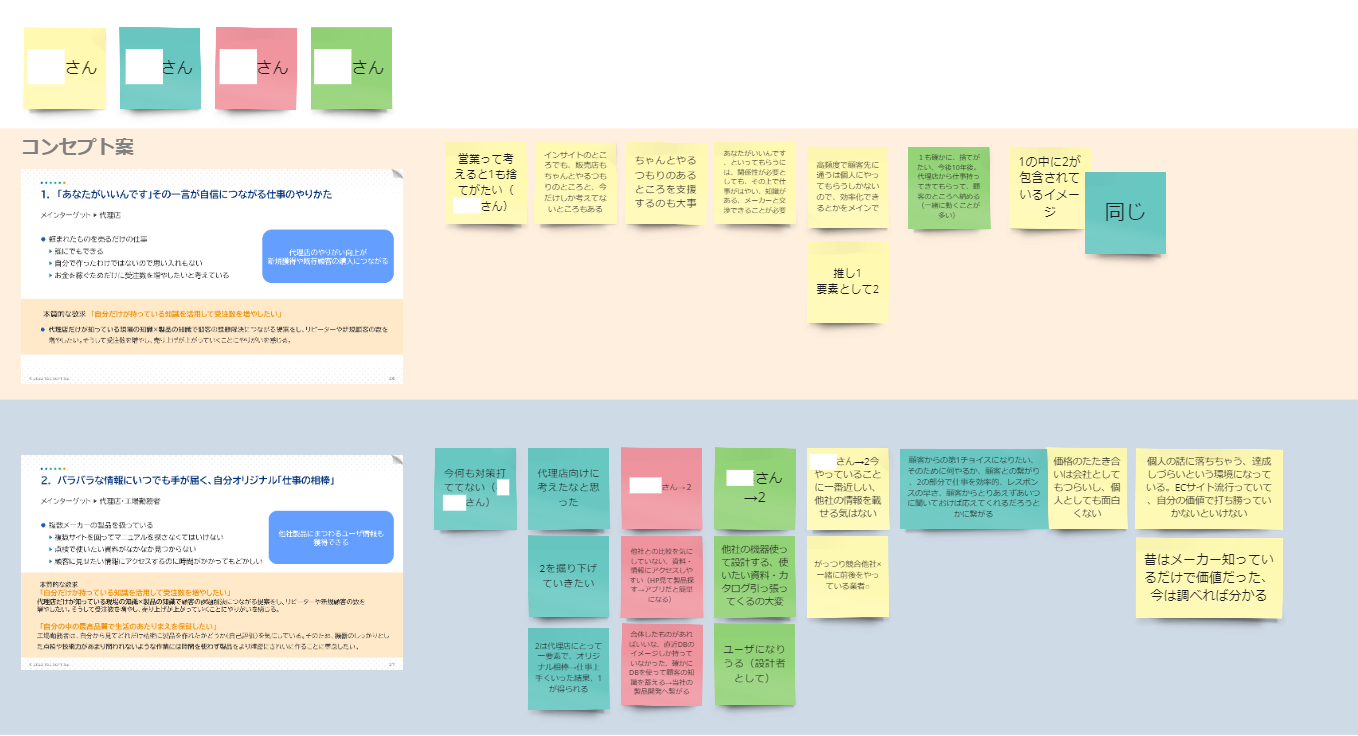Select the yellow name sticky note in legend

pyautogui.click(x=64, y=68)
